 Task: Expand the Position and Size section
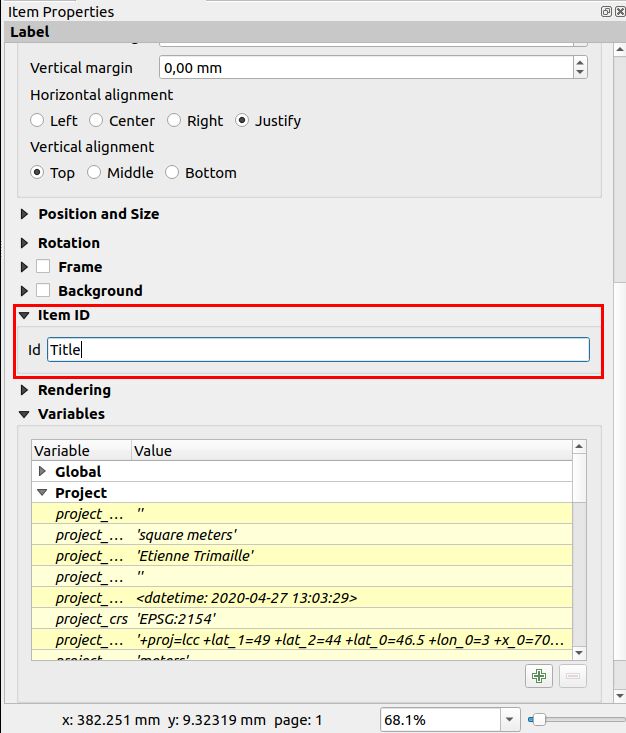coord(24,214)
